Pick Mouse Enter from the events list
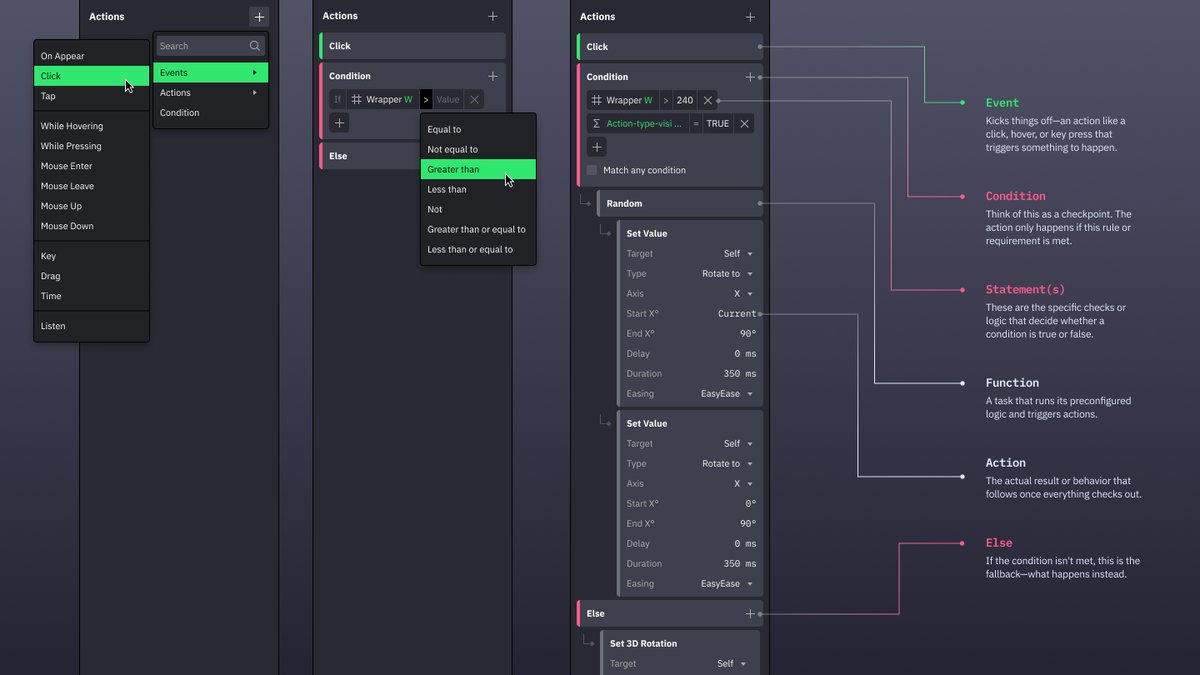The image size is (1200, 675). (92, 166)
